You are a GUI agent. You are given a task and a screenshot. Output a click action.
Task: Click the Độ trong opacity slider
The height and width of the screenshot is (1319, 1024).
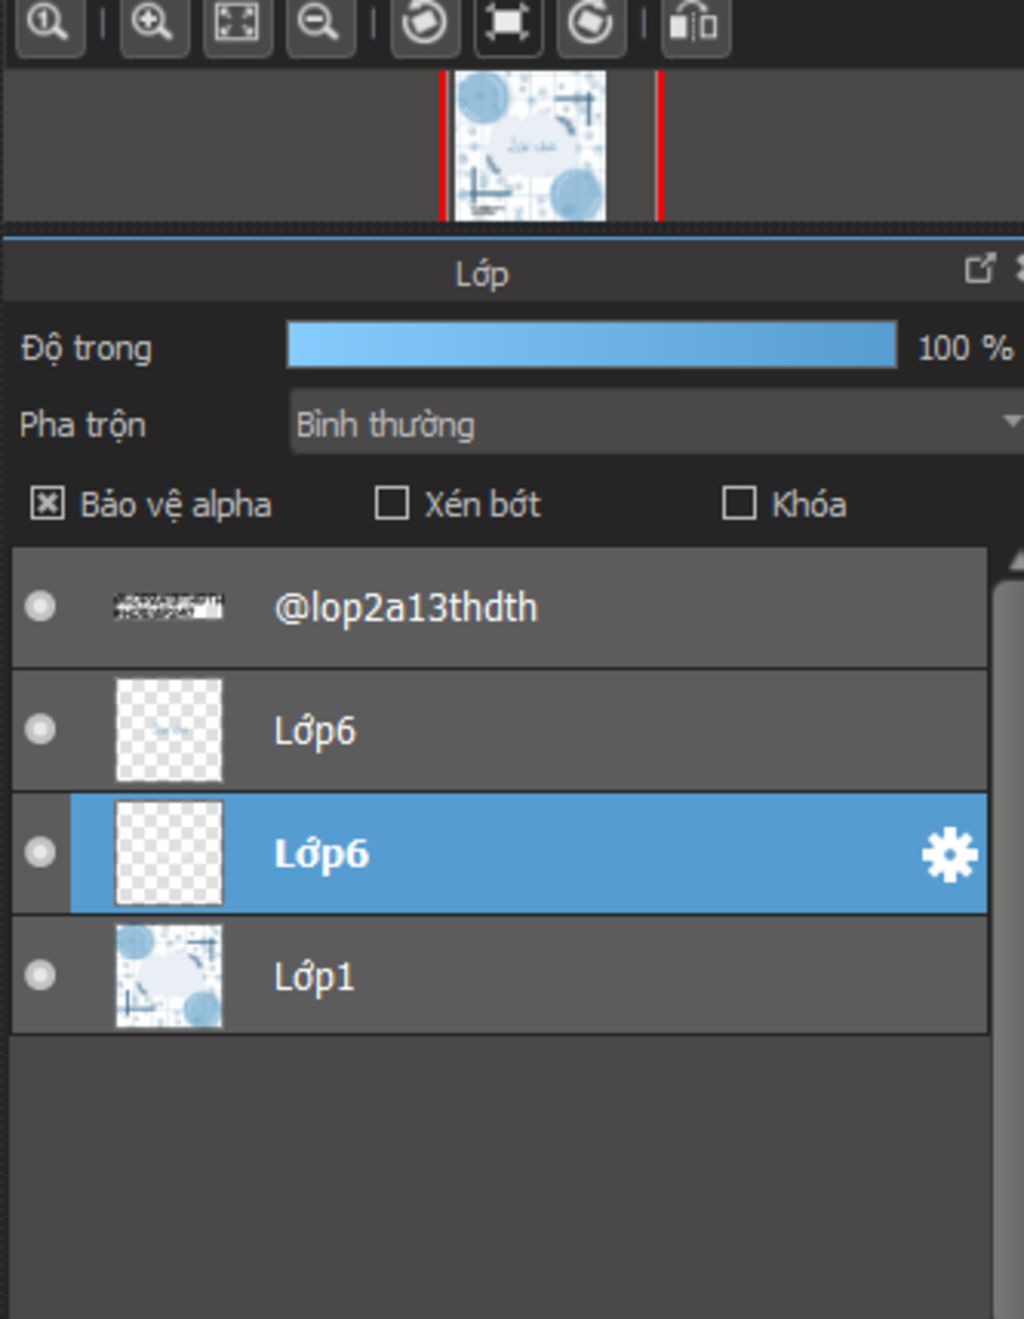(x=591, y=346)
